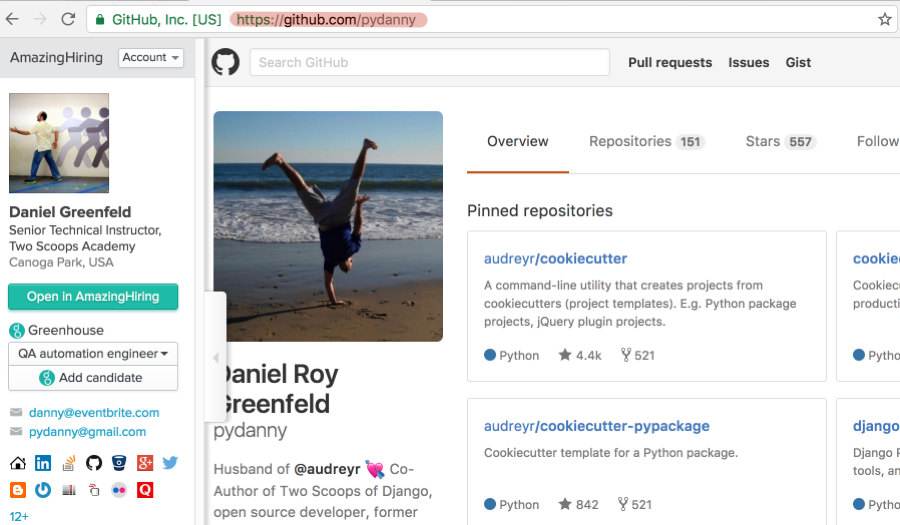The height and width of the screenshot is (525, 900).
Task: Click the Greenhouse label in sidebar
Action: [x=66, y=330]
